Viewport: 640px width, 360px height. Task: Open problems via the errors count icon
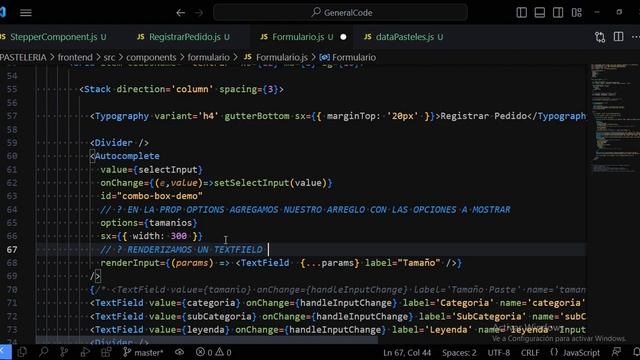click(205, 352)
